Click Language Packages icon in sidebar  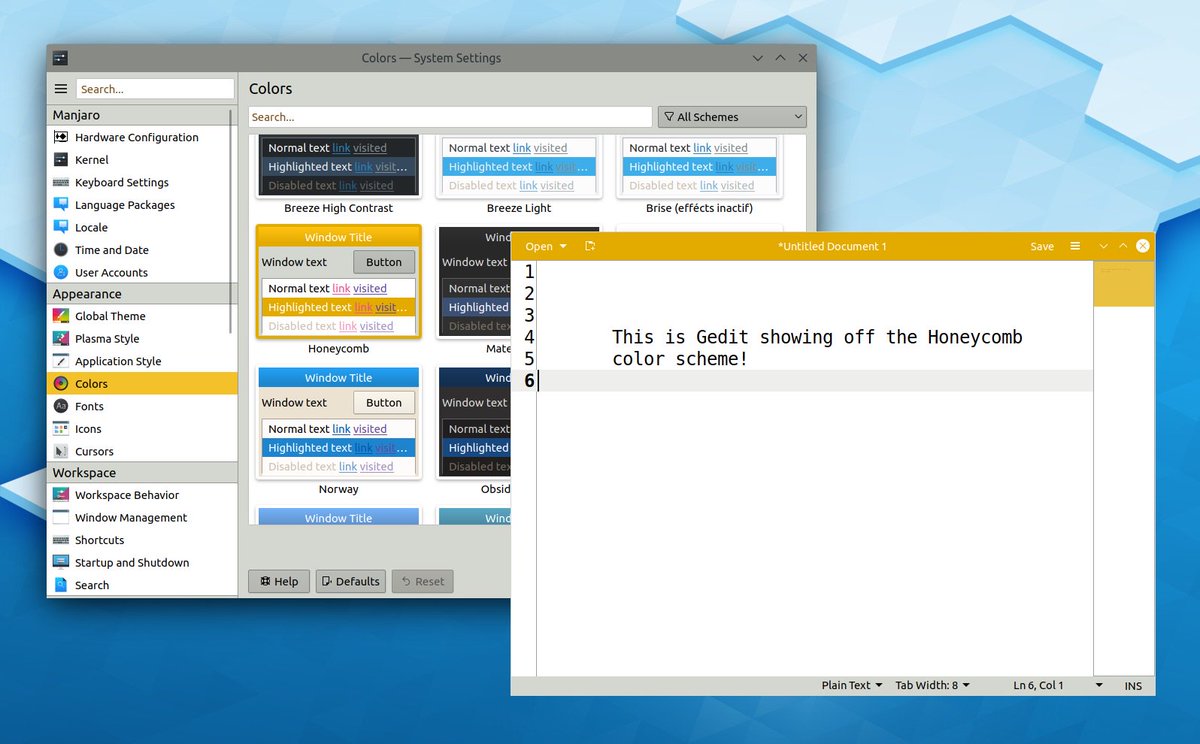(61, 205)
